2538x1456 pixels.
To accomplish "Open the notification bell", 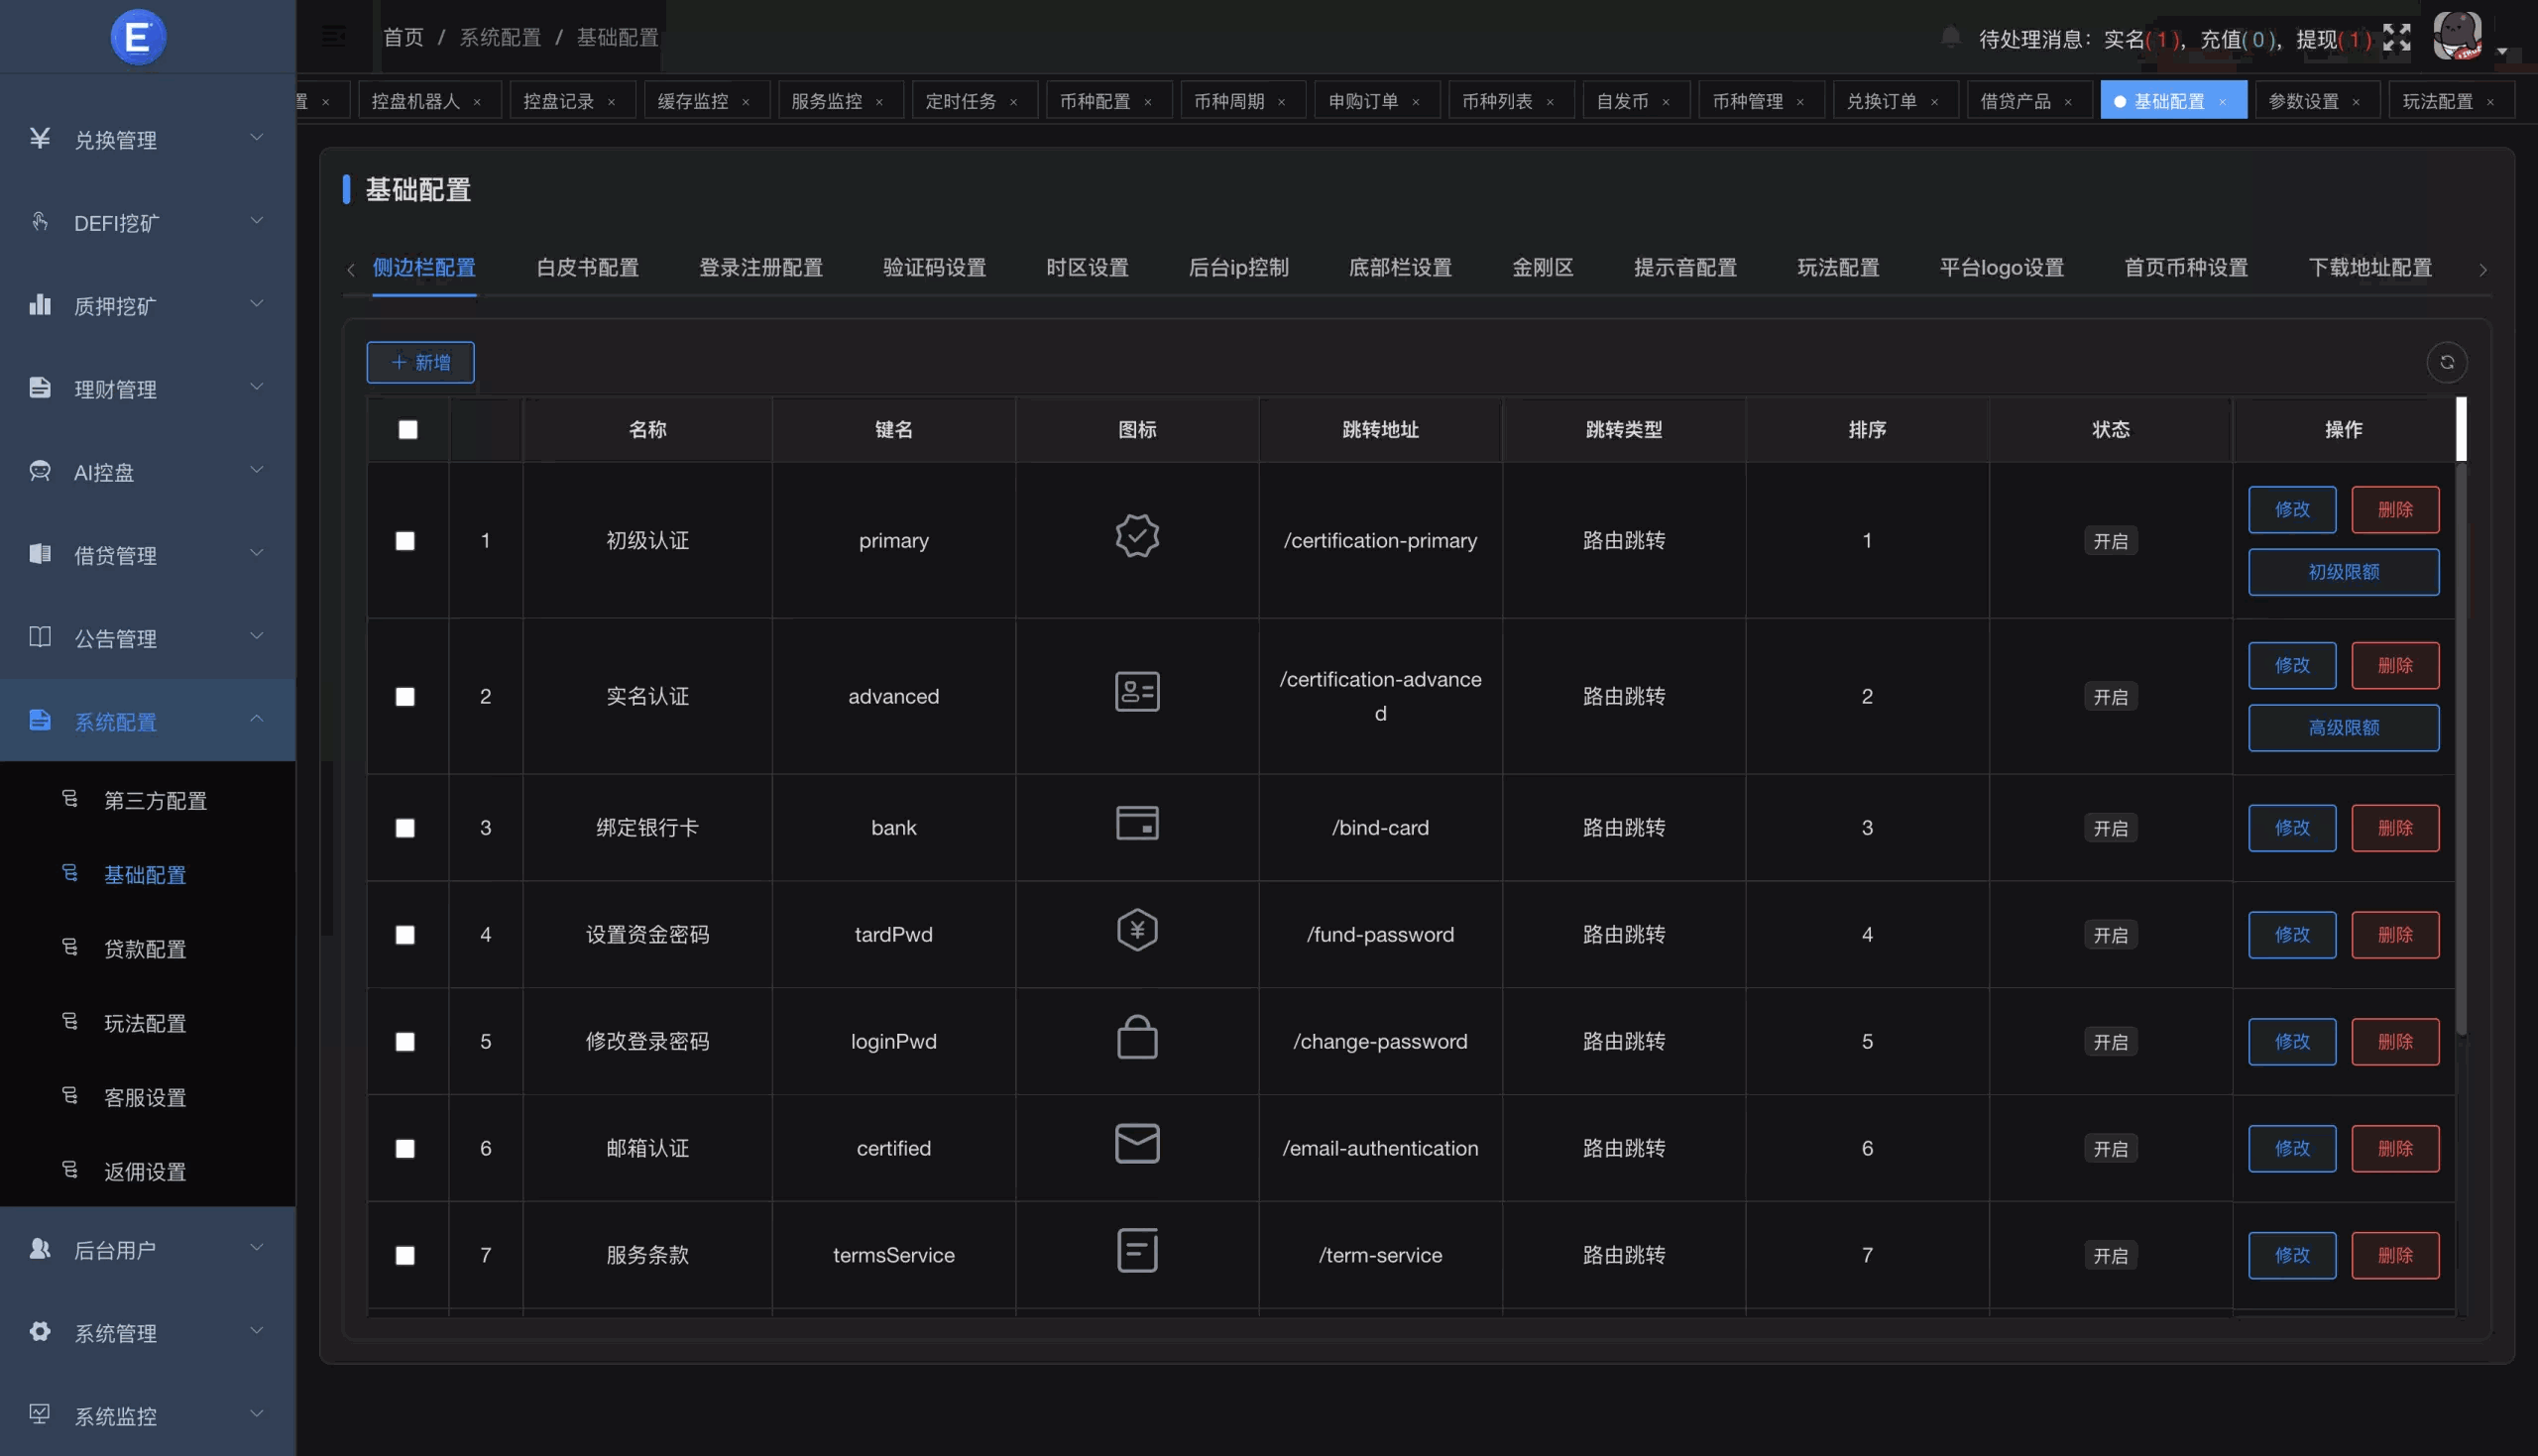I will click(x=1951, y=36).
